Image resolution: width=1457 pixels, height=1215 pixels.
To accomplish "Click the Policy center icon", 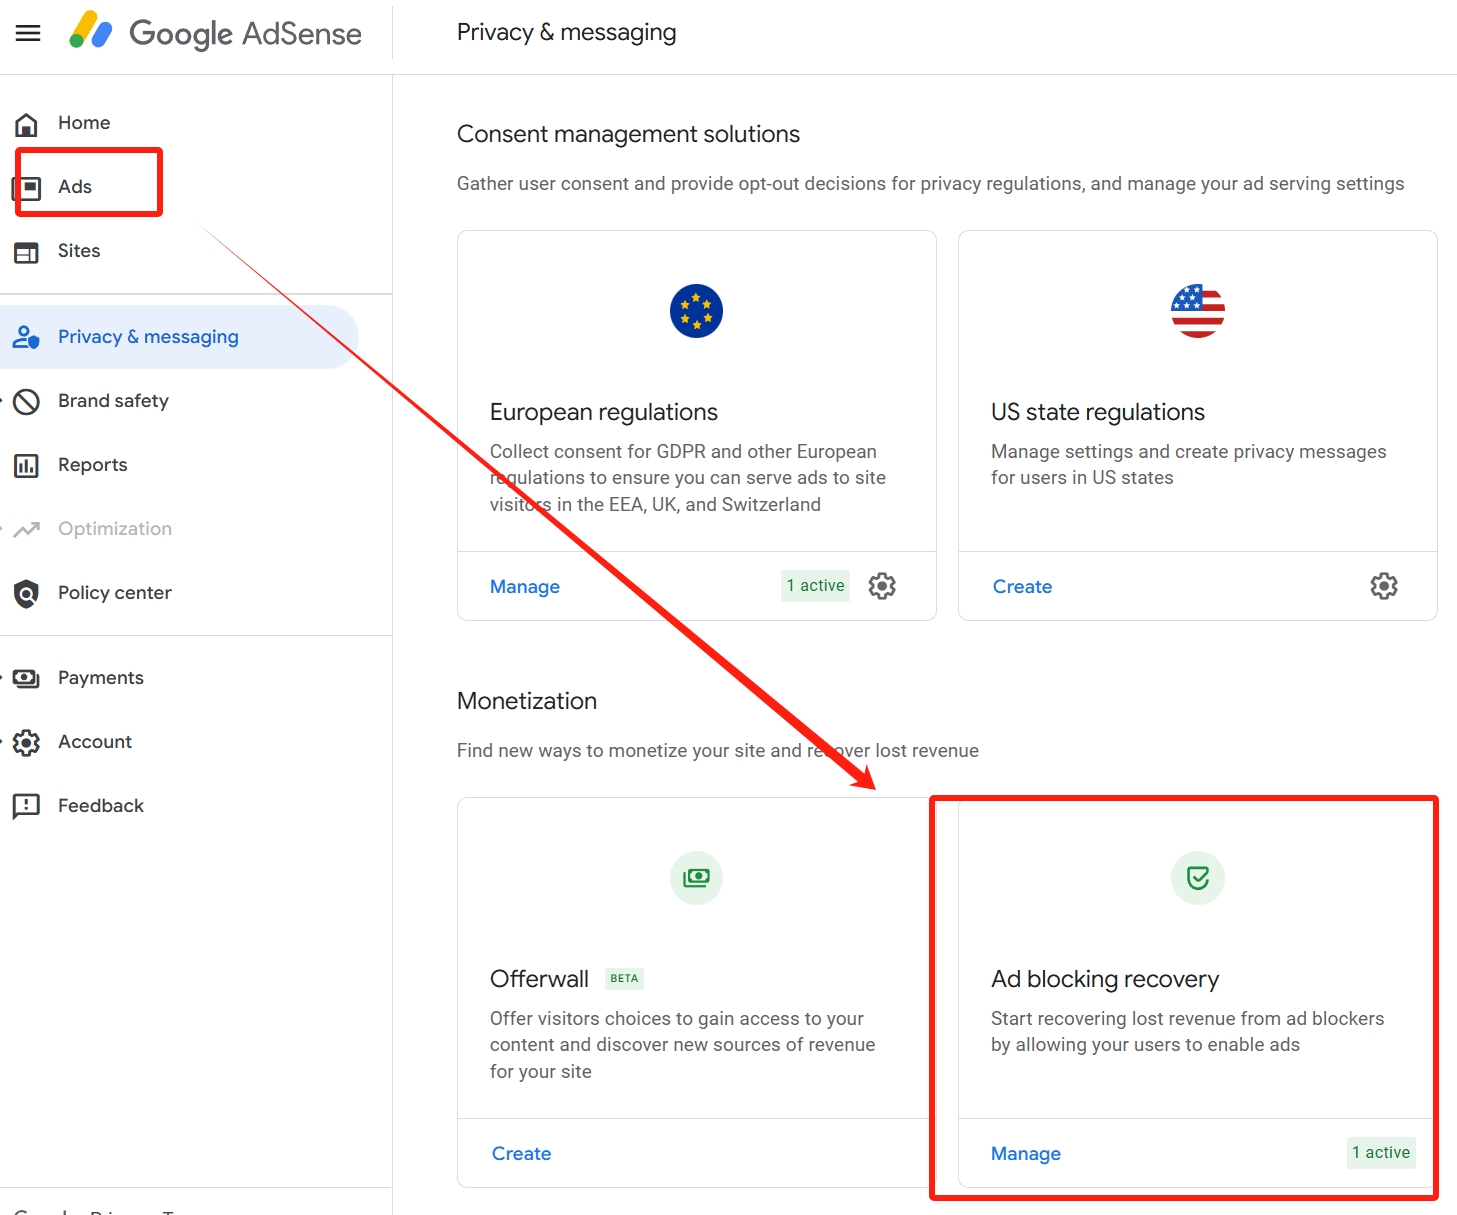I will (x=26, y=592).
